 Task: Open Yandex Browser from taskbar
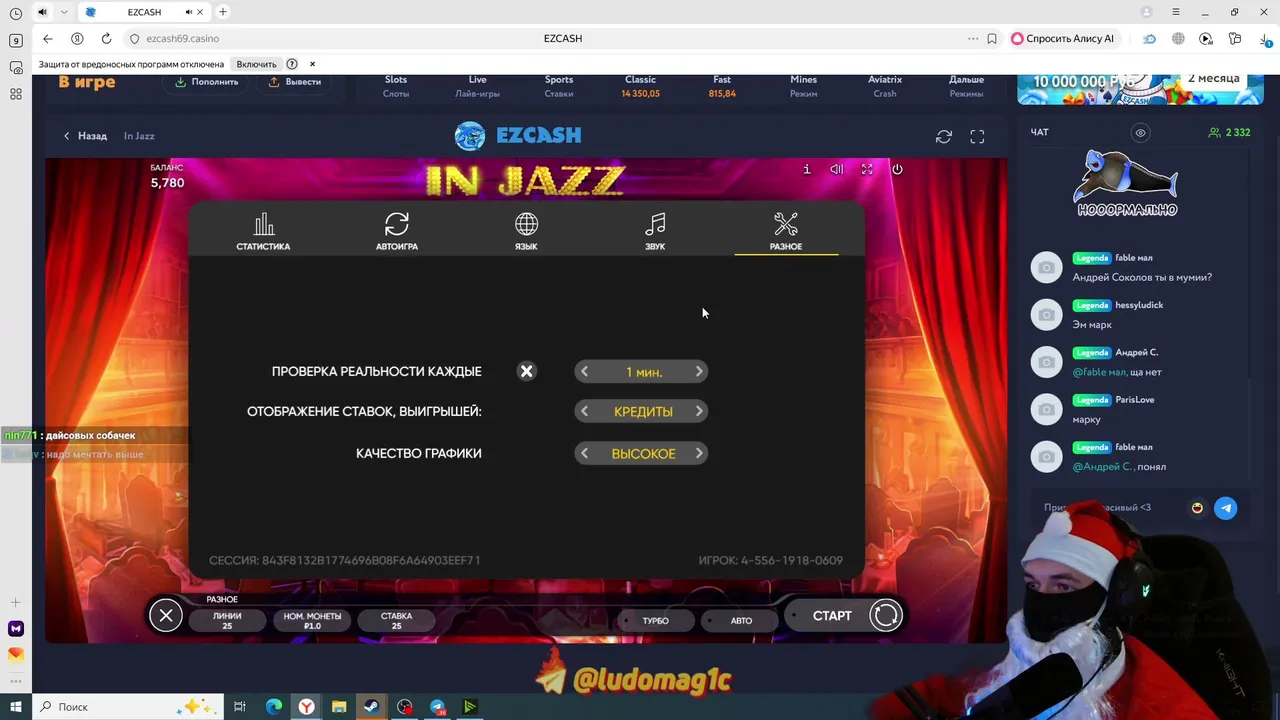[306, 707]
